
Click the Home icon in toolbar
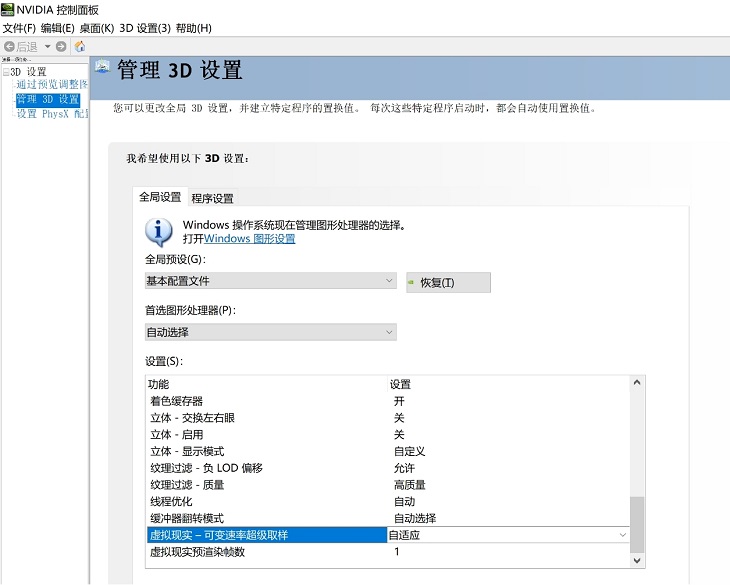pyautogui.click(x=80, y=46)
